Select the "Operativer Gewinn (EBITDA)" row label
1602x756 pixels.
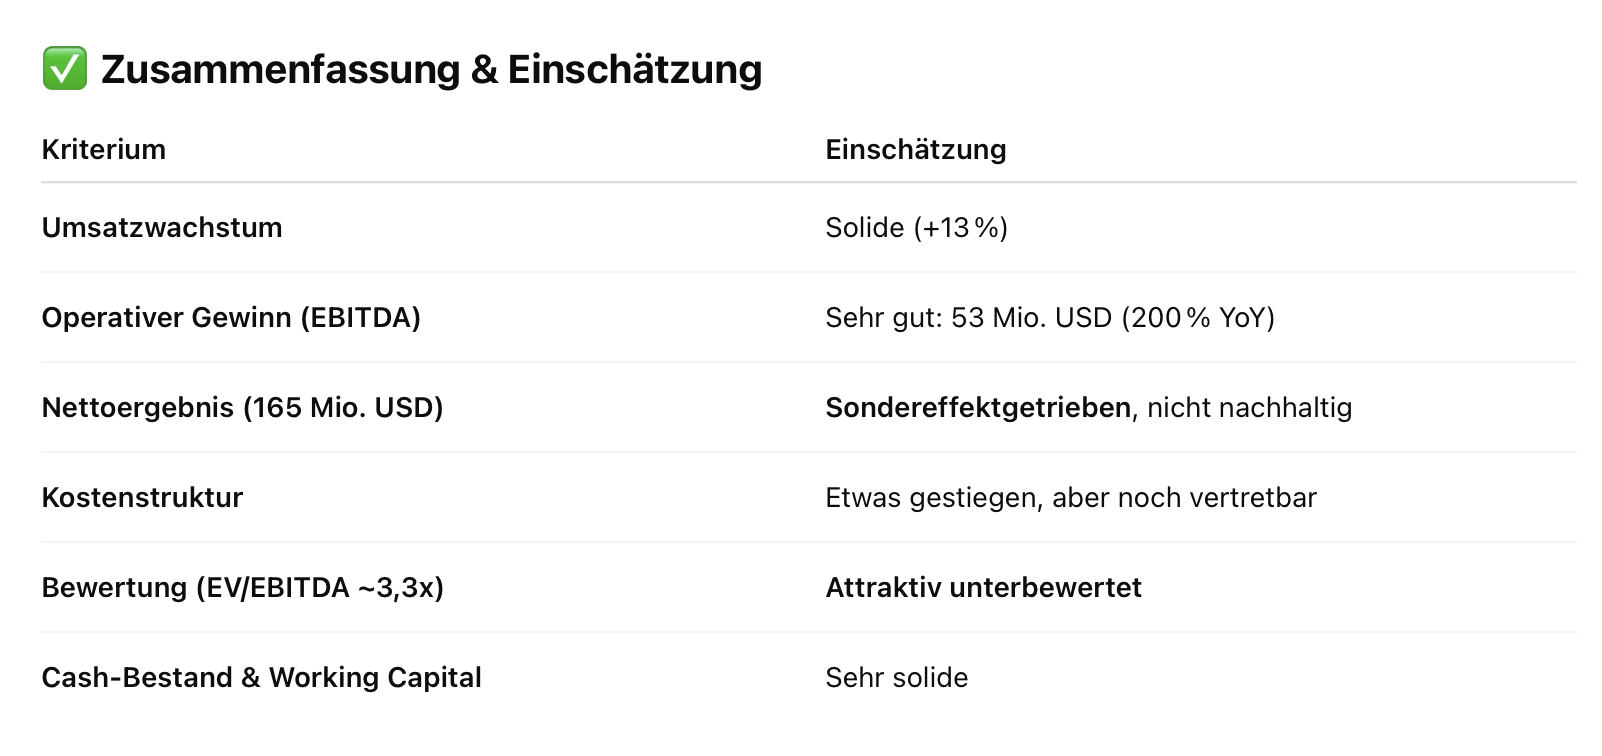click(231, 317)
